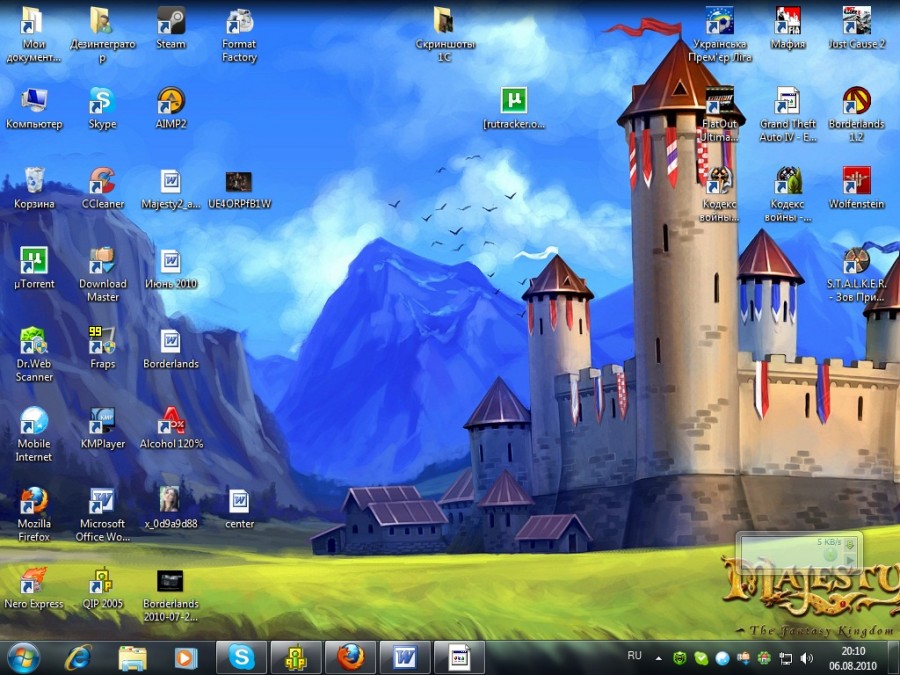The image size is (900, 675).
Task: Click the FlatOut Ultimate shortcut
Action: [x=719, y=115]
